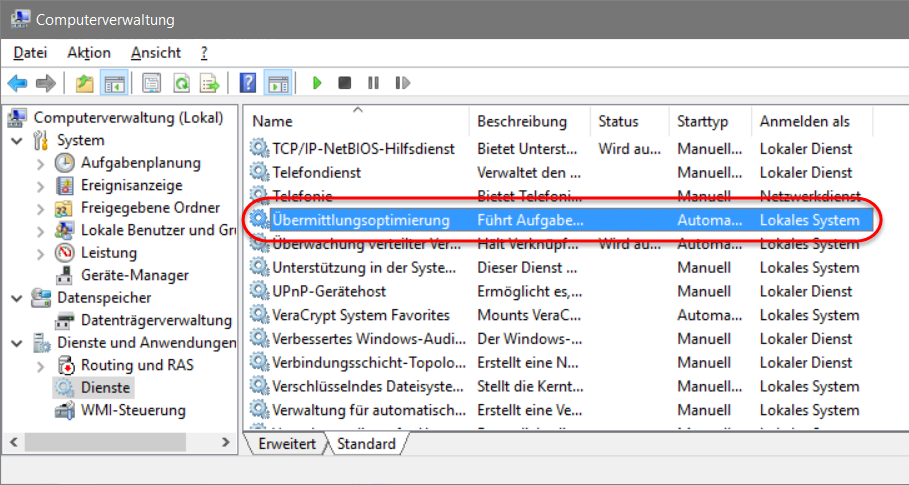
Task: Click the gear icon of TCP/IP-NetBIOS-Hilfsdienst
Action: pyautogui.click(x=259, y=148)
